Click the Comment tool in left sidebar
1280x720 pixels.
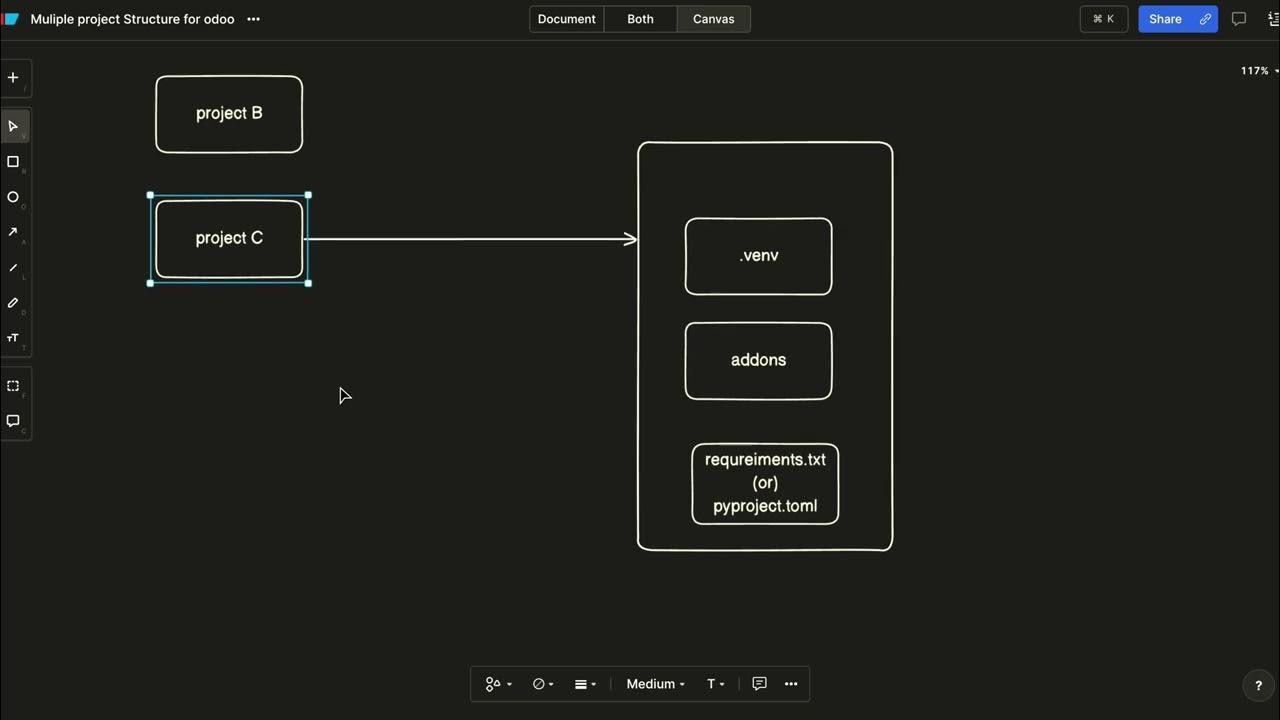click(13, 421)
